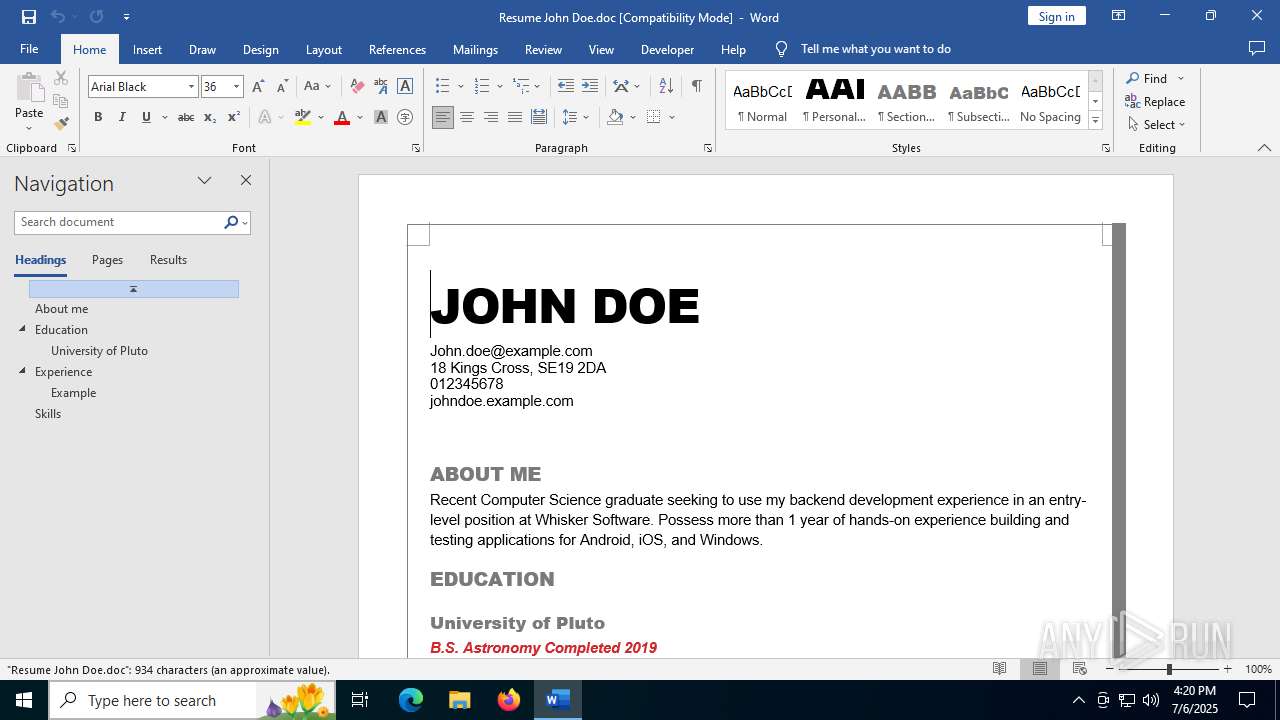1280x720 pixels.
Task: Apply red font color
Action: 342,117
